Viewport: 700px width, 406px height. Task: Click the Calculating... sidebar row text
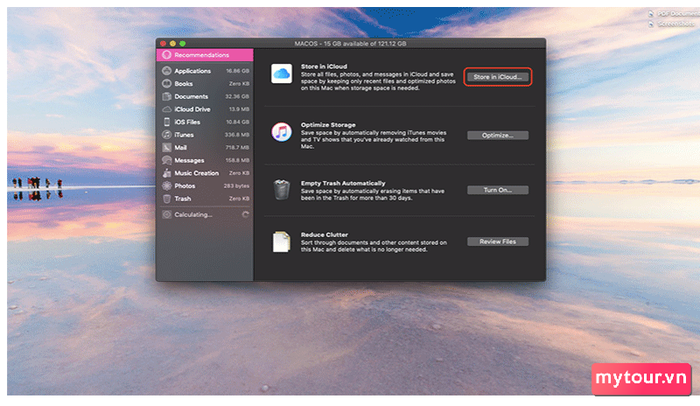(x=193, y=214)
